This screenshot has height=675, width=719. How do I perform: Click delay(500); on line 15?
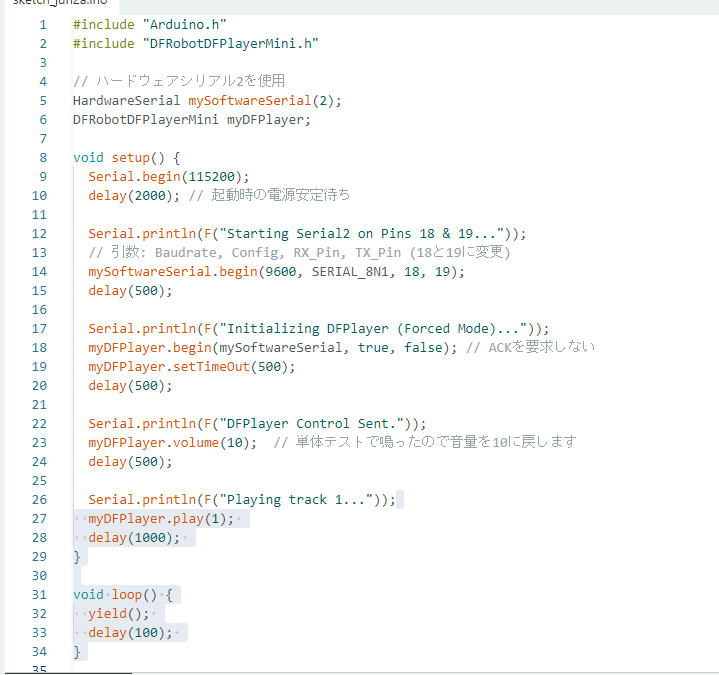click(130, 291)
